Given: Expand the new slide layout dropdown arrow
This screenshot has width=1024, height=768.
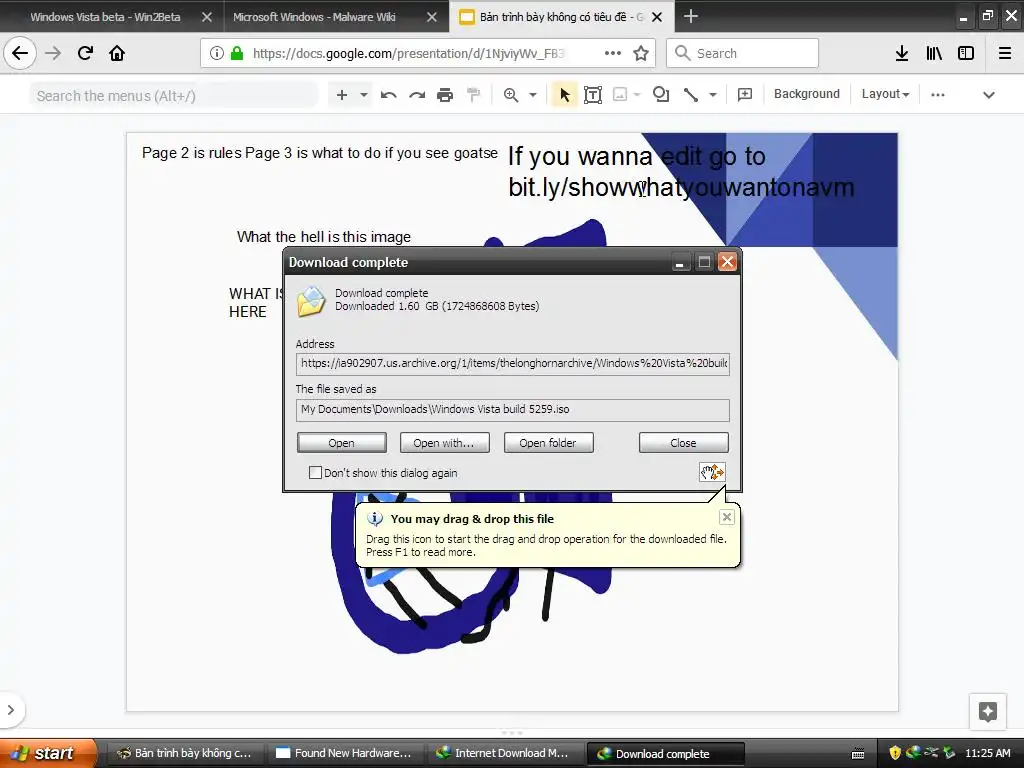Looking at the screenshot, I should click(x=364, y=95).
